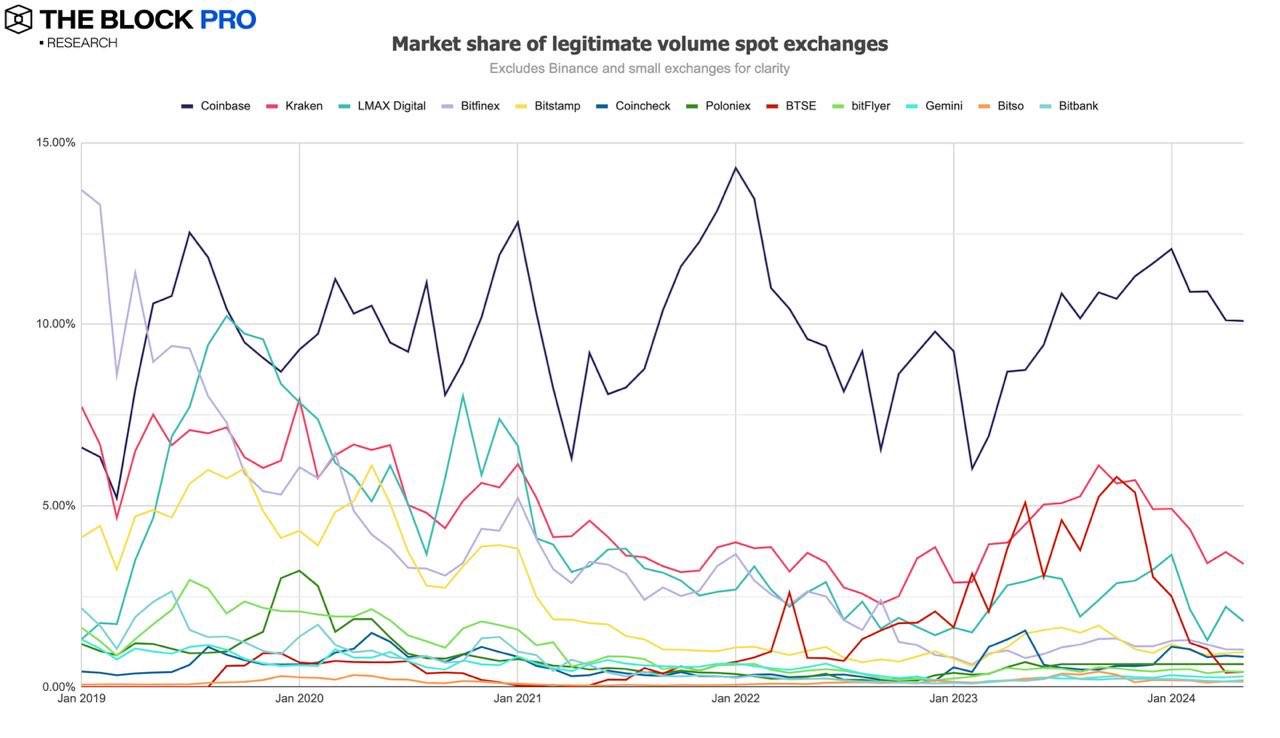Viewport: 1280px width, 738px height.
Task: Click the Coincheck legend marker
Action: (x=602, y=106)
